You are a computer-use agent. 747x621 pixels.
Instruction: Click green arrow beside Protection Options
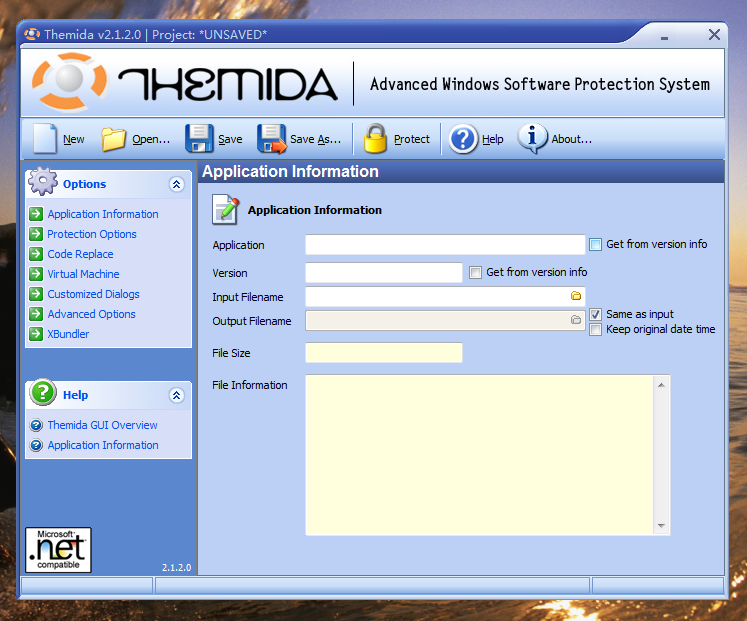[x=36, y=234]
